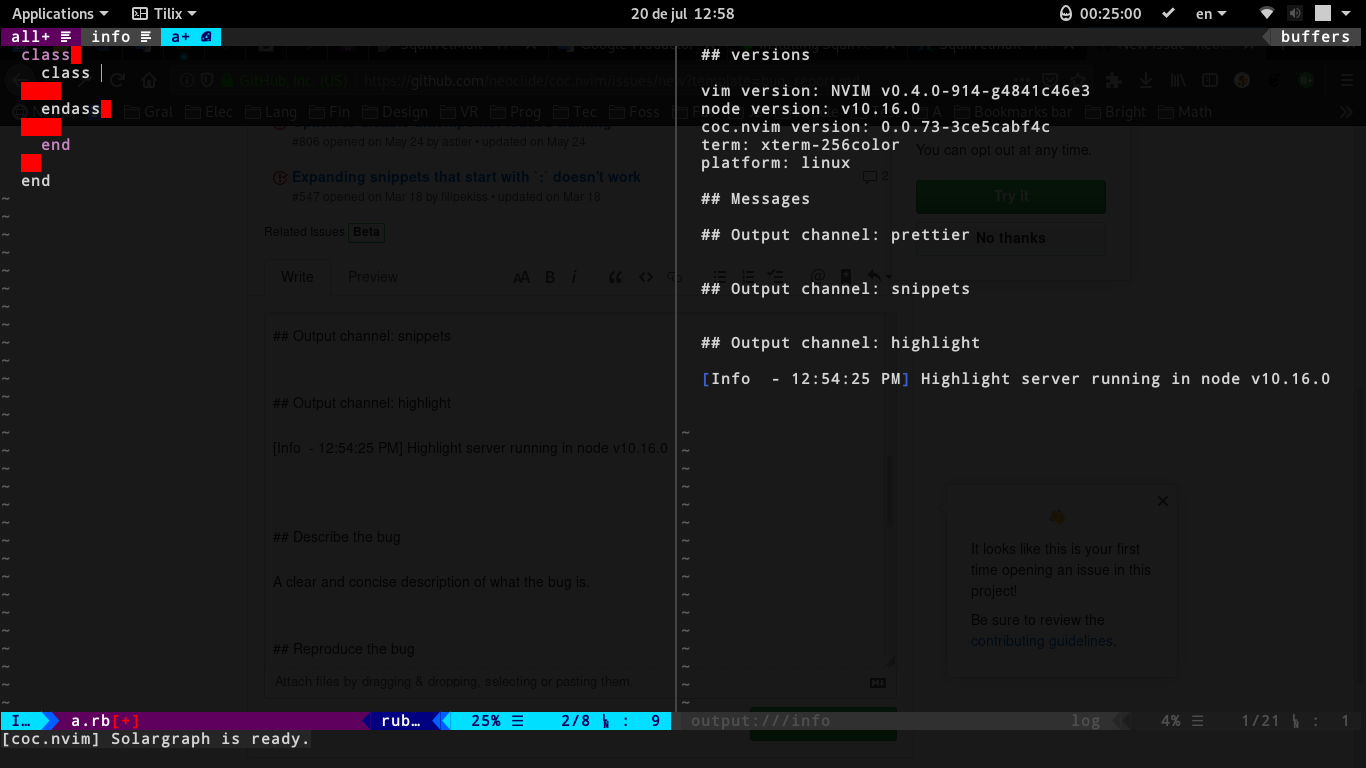Dismiss the prompt with No thanks

click(1010, 237)
